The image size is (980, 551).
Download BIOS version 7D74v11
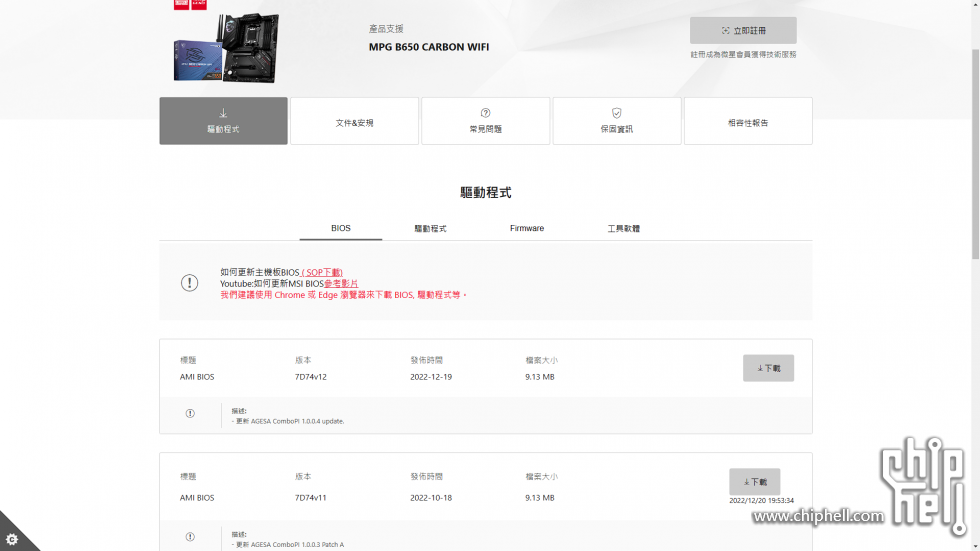[754, 482]
